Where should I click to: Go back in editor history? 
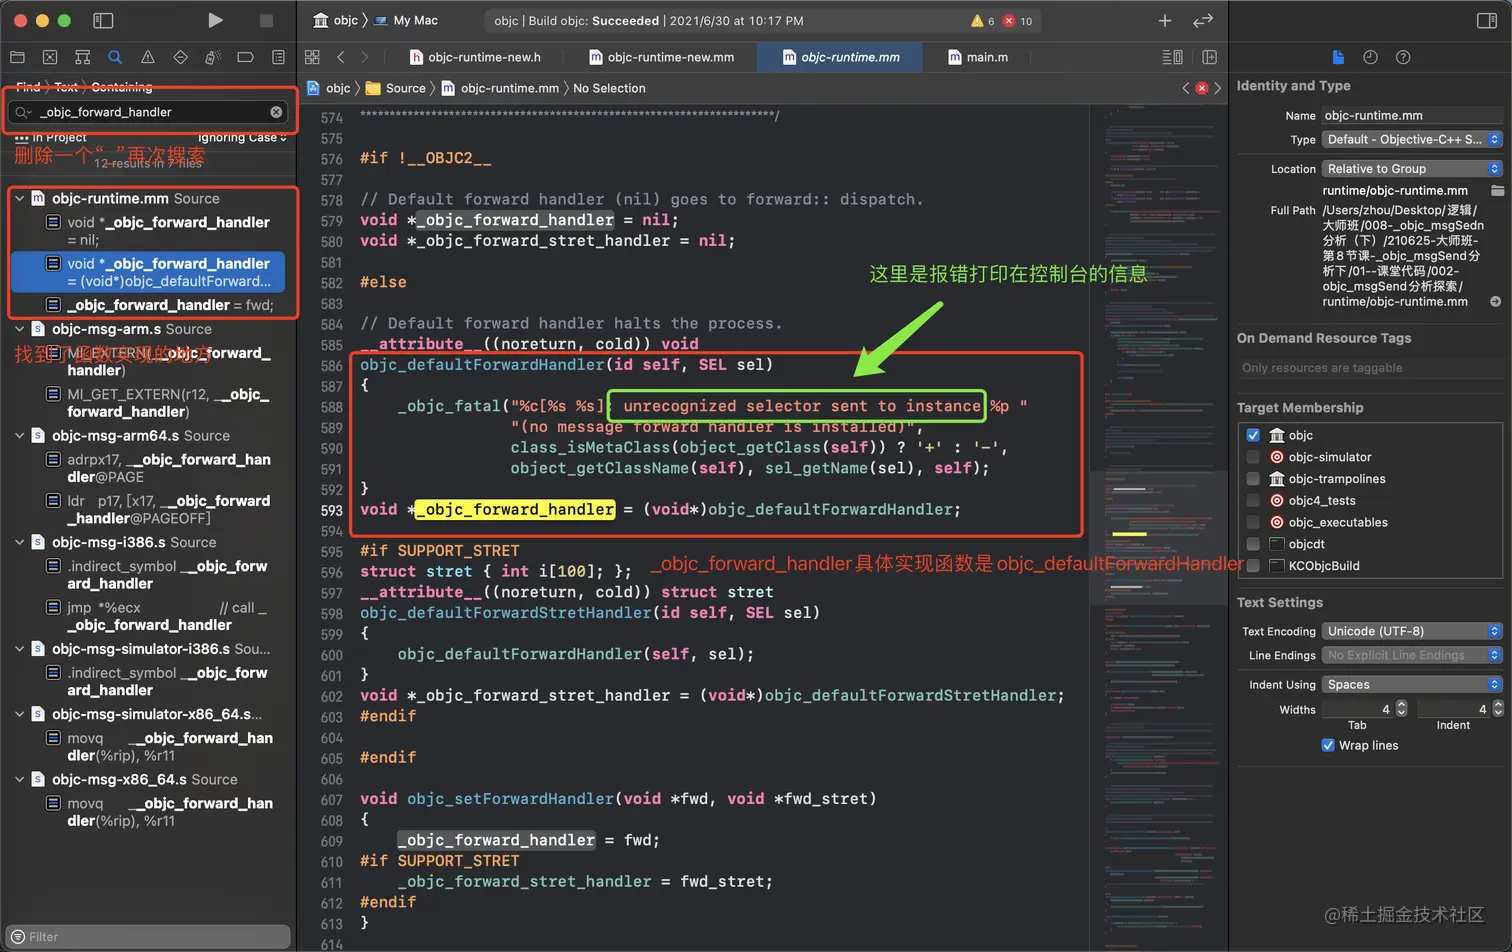pos(341,57)
